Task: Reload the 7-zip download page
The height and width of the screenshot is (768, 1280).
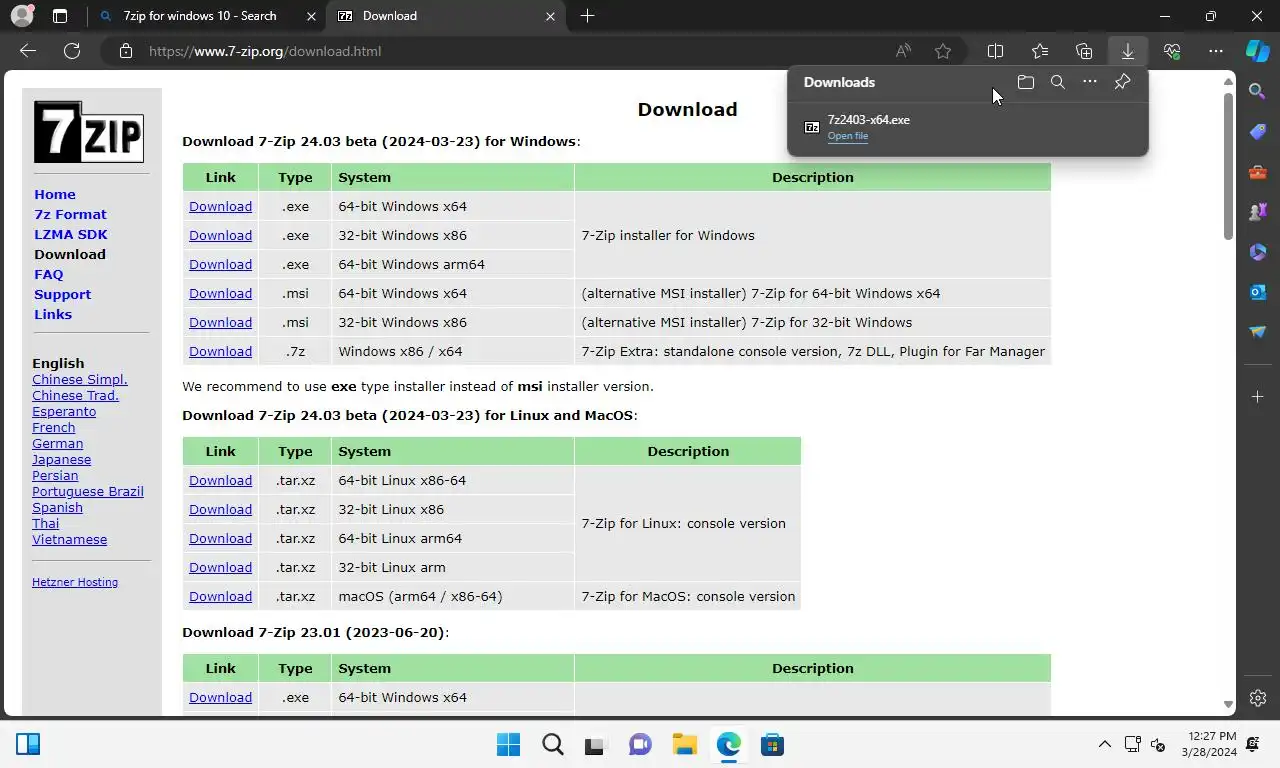Action: point(72,51)
